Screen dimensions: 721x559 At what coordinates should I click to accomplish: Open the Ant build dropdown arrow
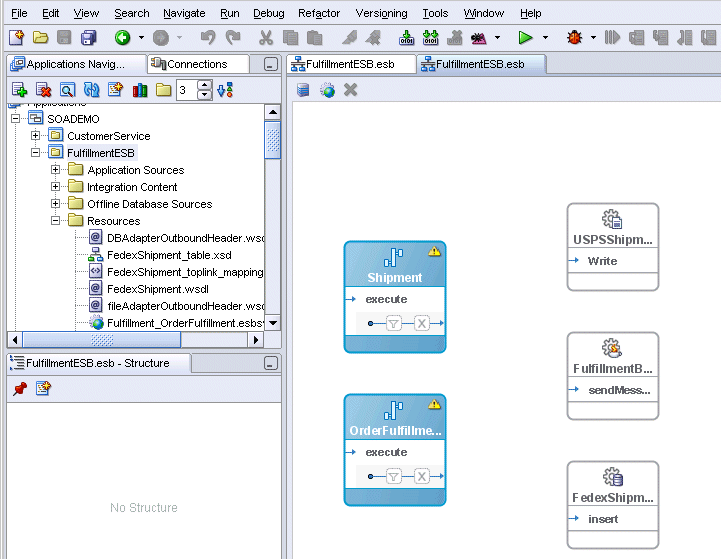(x=497, y=37)
